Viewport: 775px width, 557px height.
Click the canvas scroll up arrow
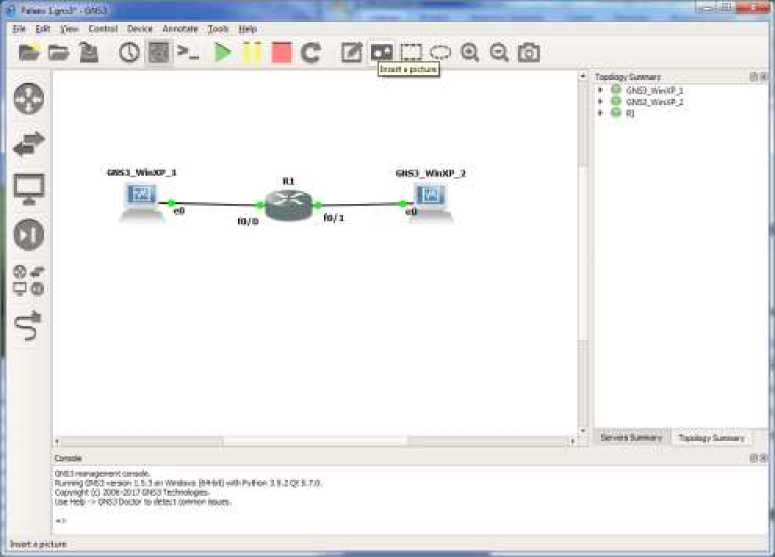pyautogui.click(x=583, y=76)
